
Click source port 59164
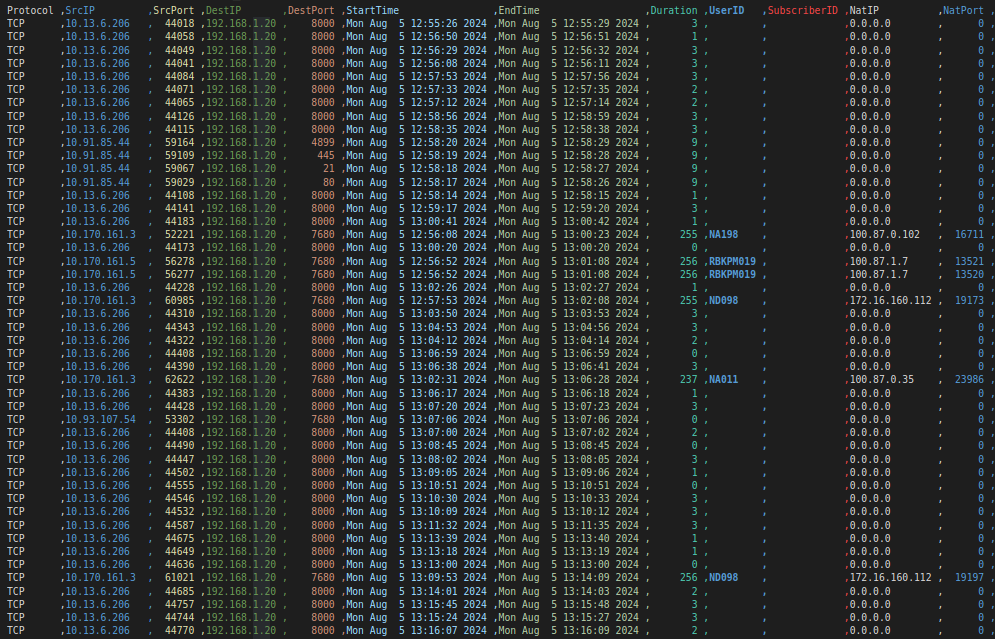click(x=180, y=142)
